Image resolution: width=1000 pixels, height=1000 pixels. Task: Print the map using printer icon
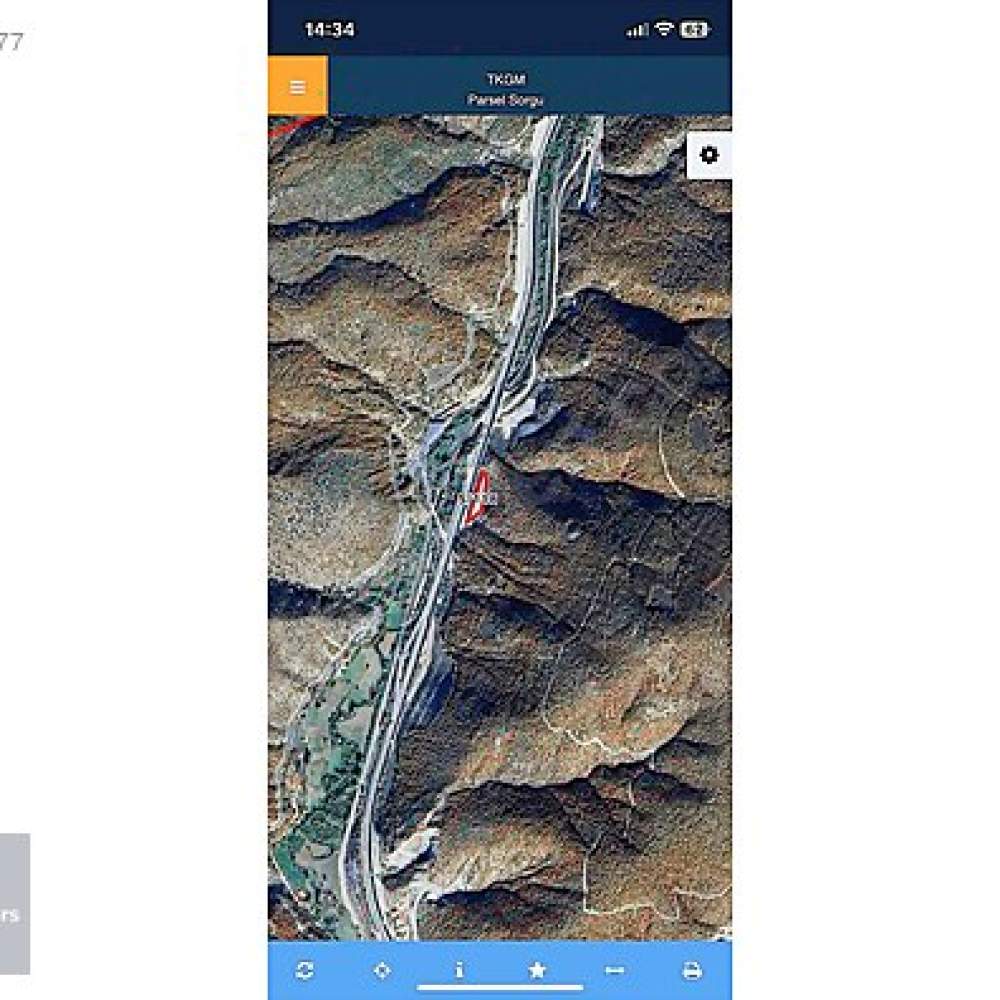692,970
